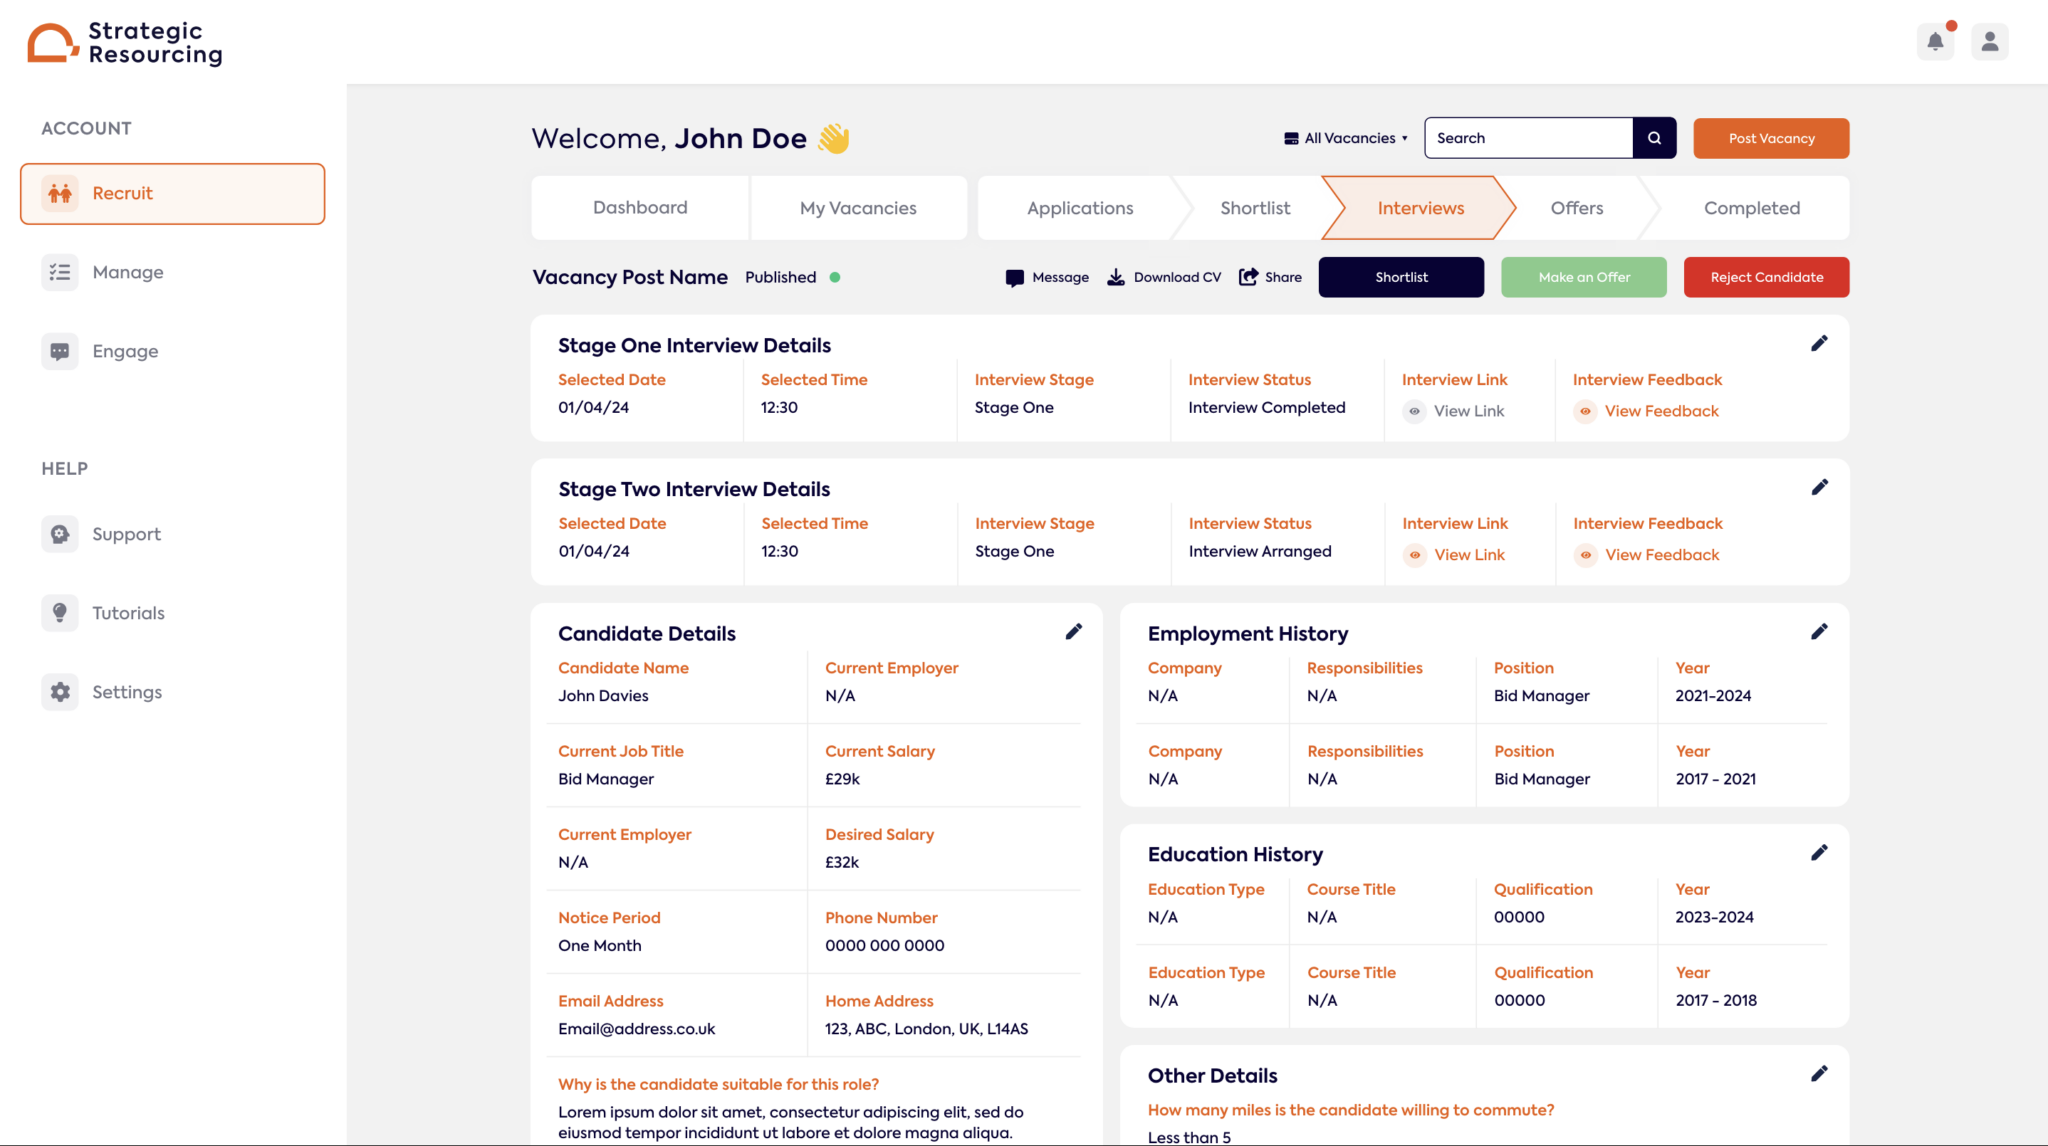This screenshot has height=1146, width=2048.
Task: Open the Engage panel
Action: pyautogui.click(x=125, y=350)
